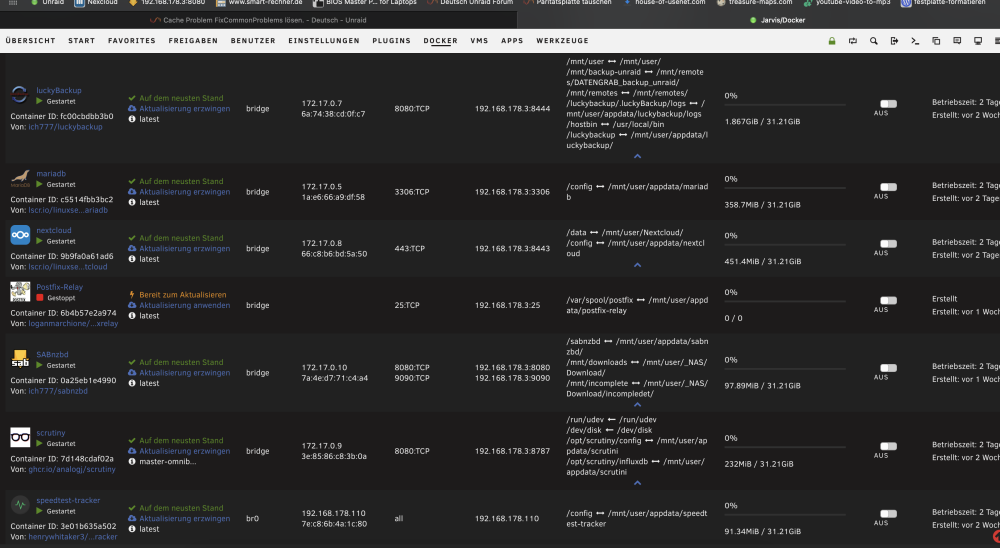Viewport: 1000px width, 548px height.
Task: Click the mariadb seal container icon
Action: [x=20, y=178]
